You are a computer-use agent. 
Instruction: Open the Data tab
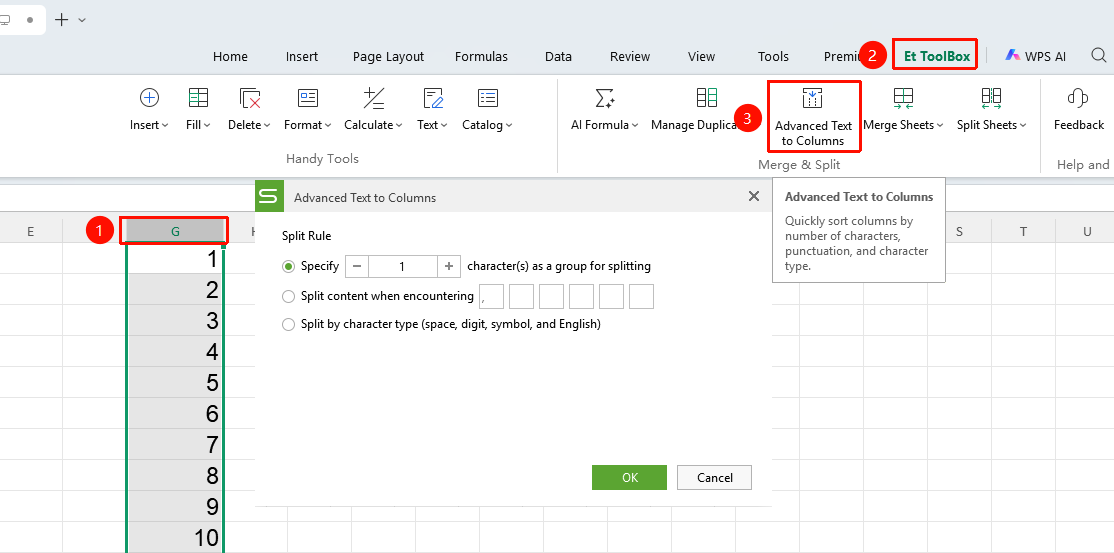pyautogui.click(x=558, y=57)
